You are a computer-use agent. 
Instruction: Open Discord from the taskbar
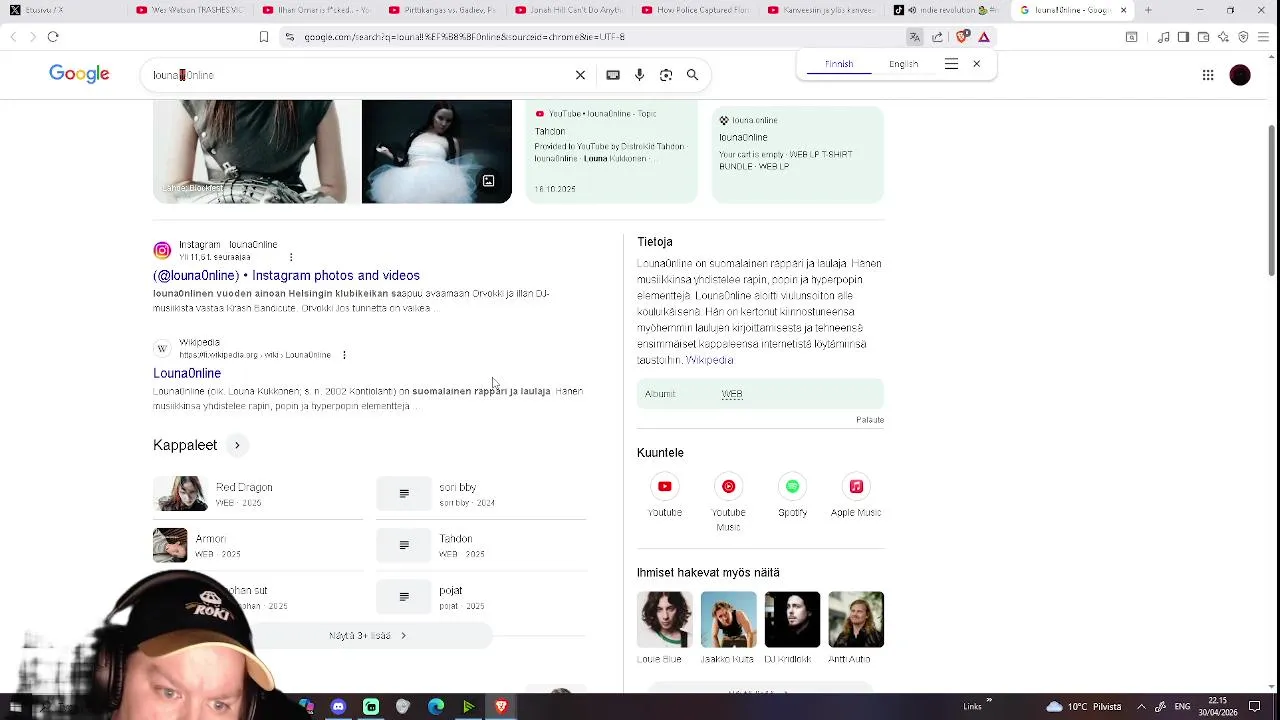tap(338, 706)
